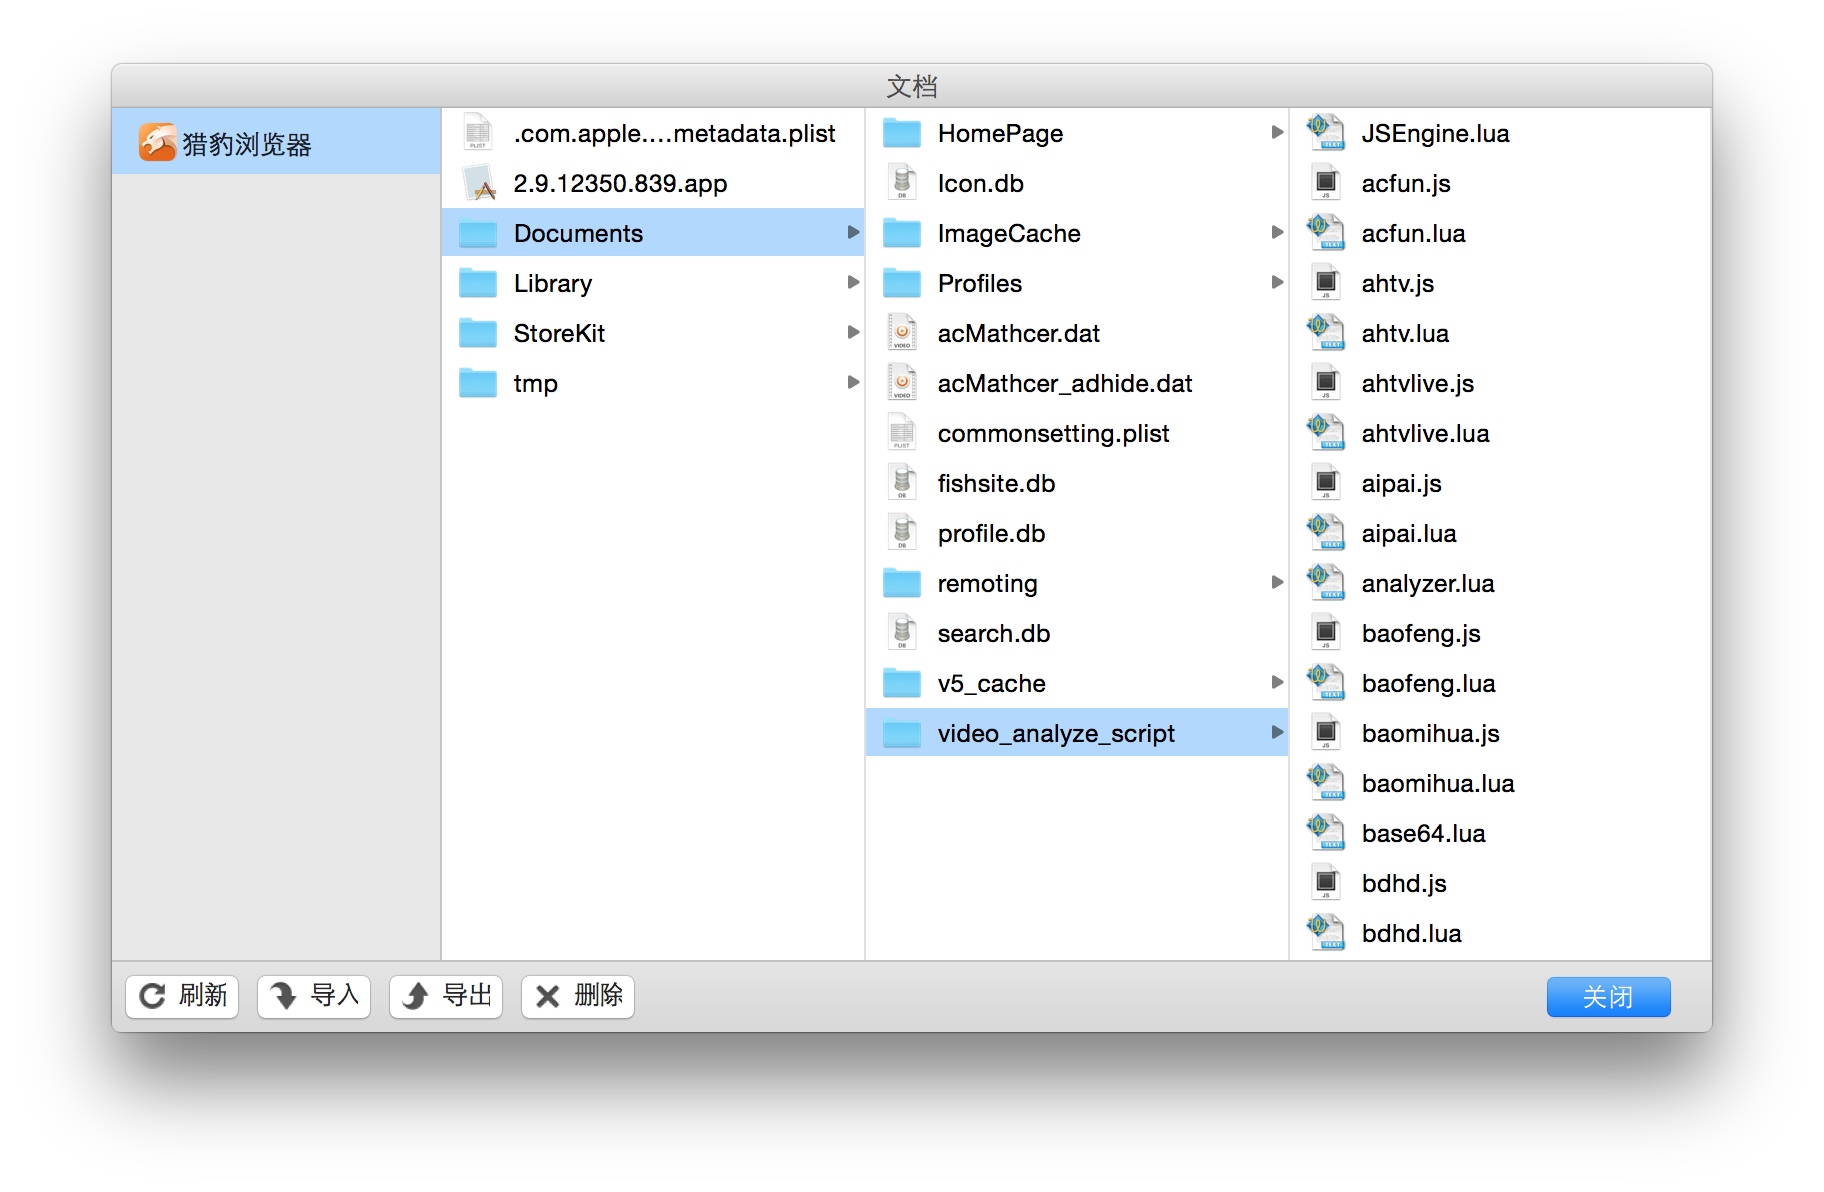Click the .com.apple....metadata.plist file icon
Screen dimensions: 1824x1192
click(478, 132)
